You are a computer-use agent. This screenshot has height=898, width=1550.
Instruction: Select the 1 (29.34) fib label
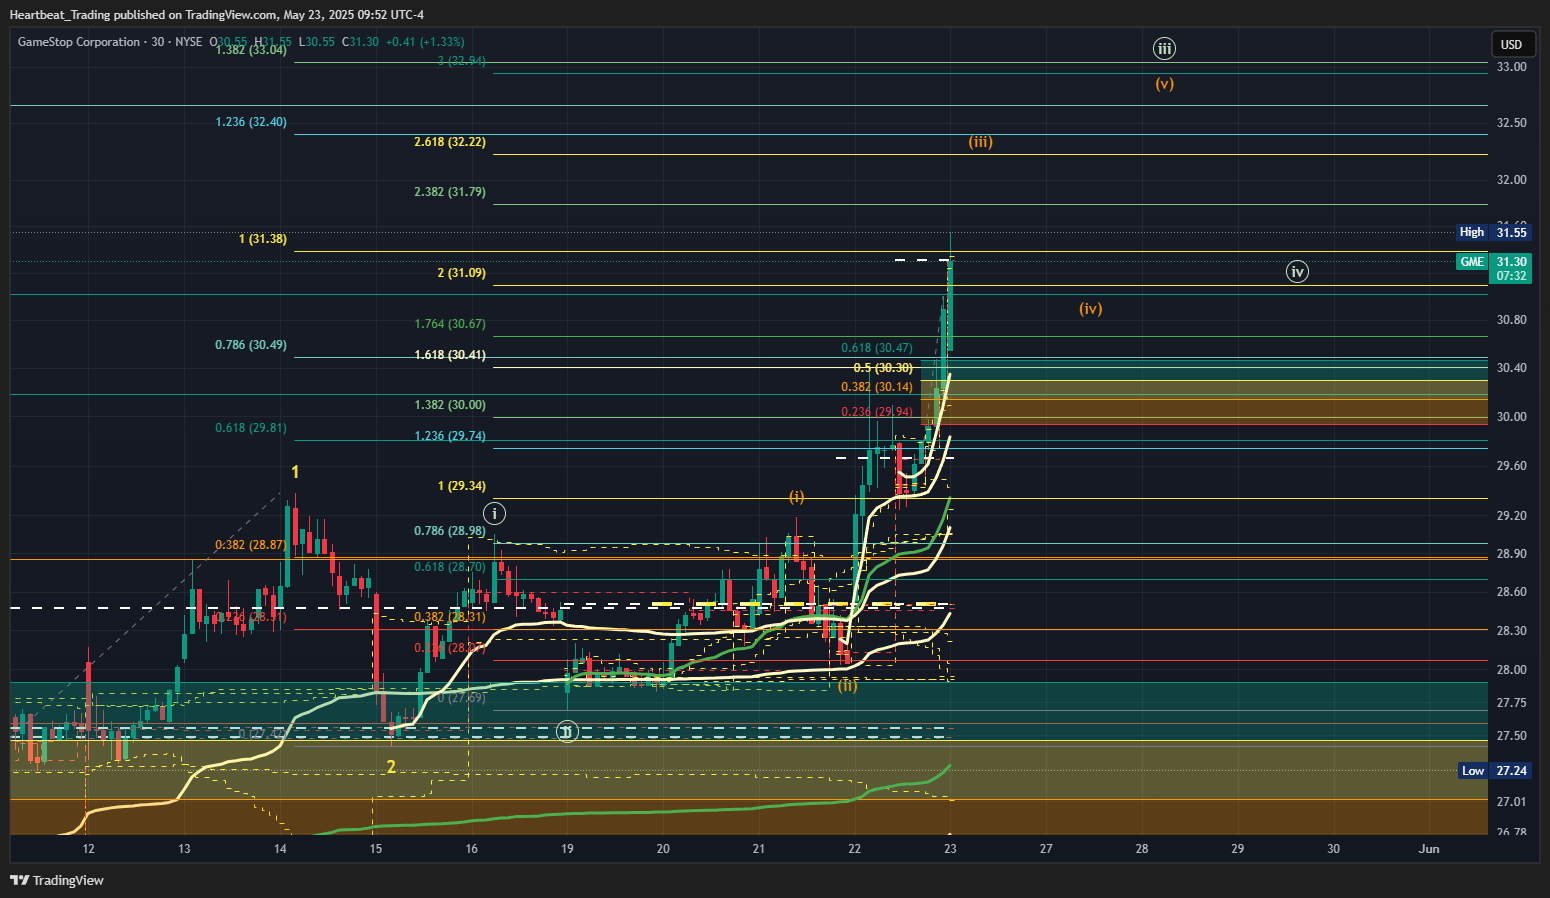(462, 486)
